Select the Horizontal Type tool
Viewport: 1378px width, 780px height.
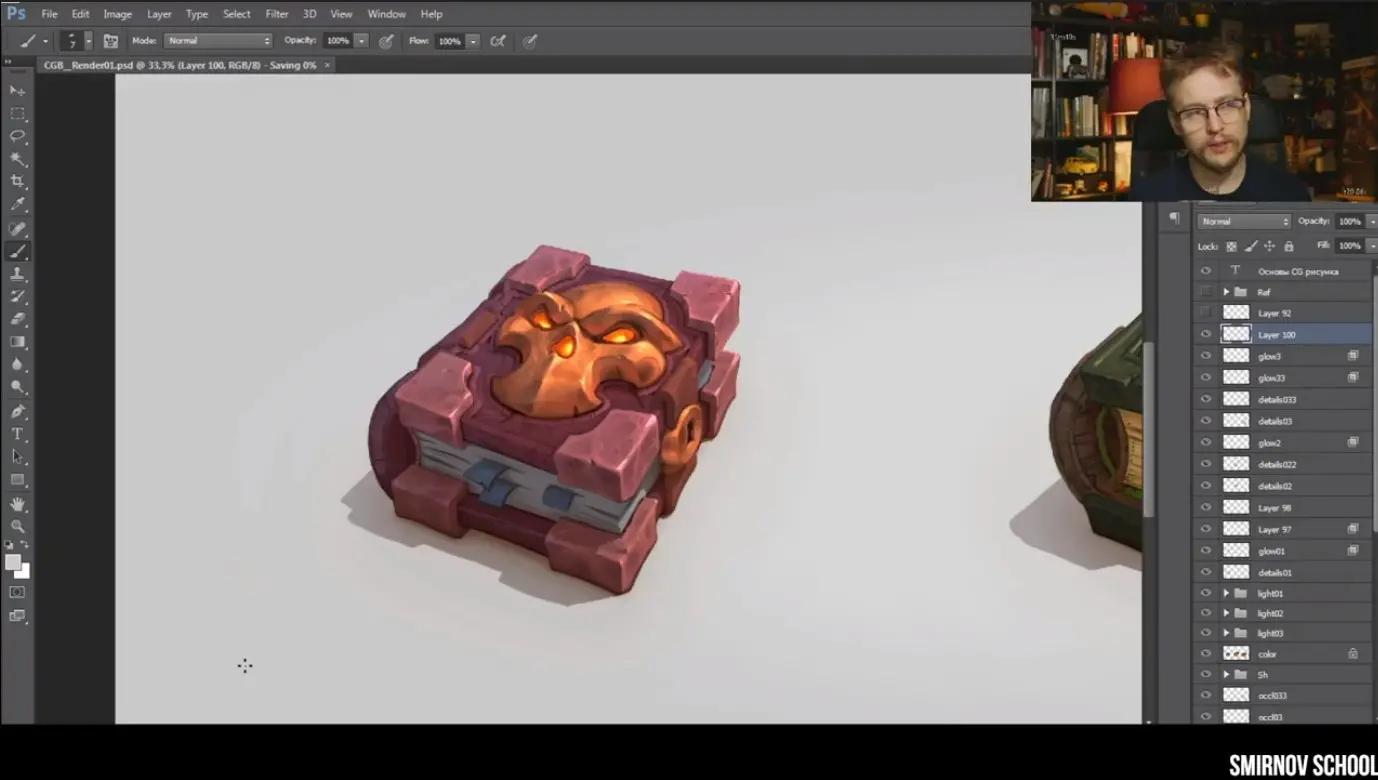(x=17, y=434)
